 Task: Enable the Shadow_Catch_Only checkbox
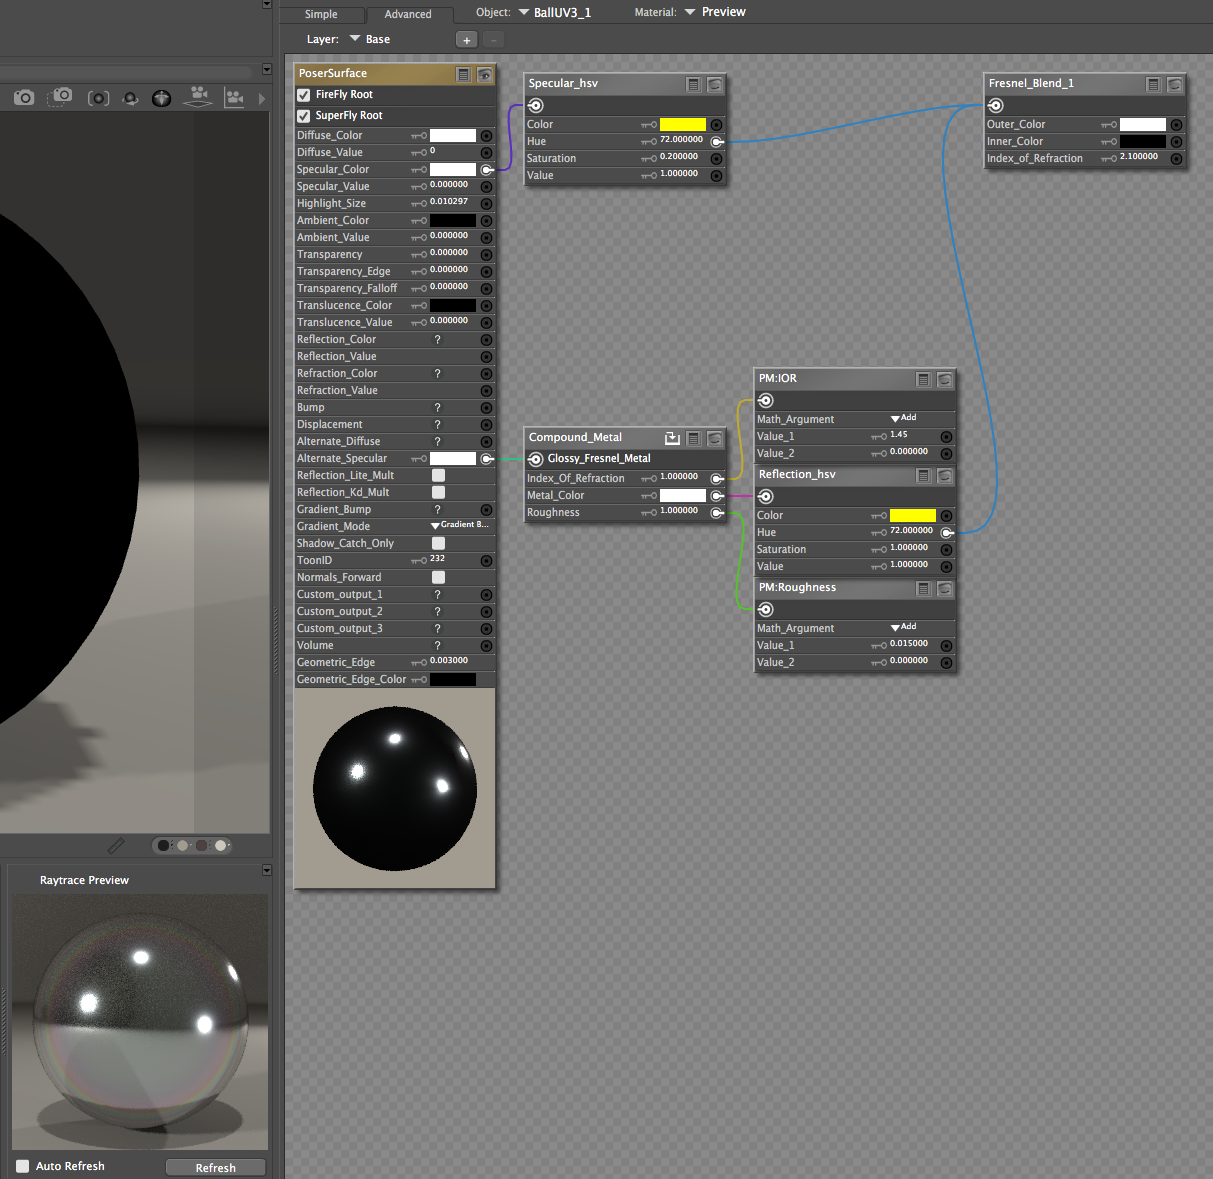pyautogui.click(x=438, y=544)
